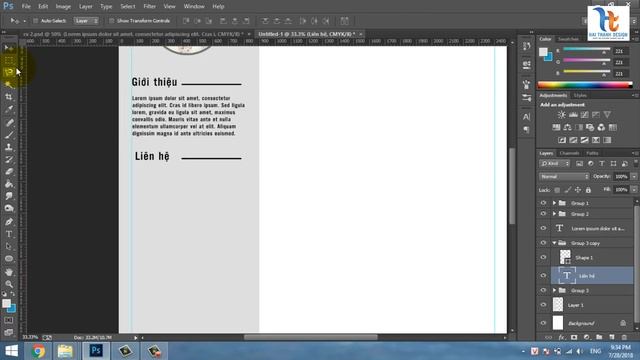
Task: Click the foreground color swatch in toolbox
Action: 6,304
